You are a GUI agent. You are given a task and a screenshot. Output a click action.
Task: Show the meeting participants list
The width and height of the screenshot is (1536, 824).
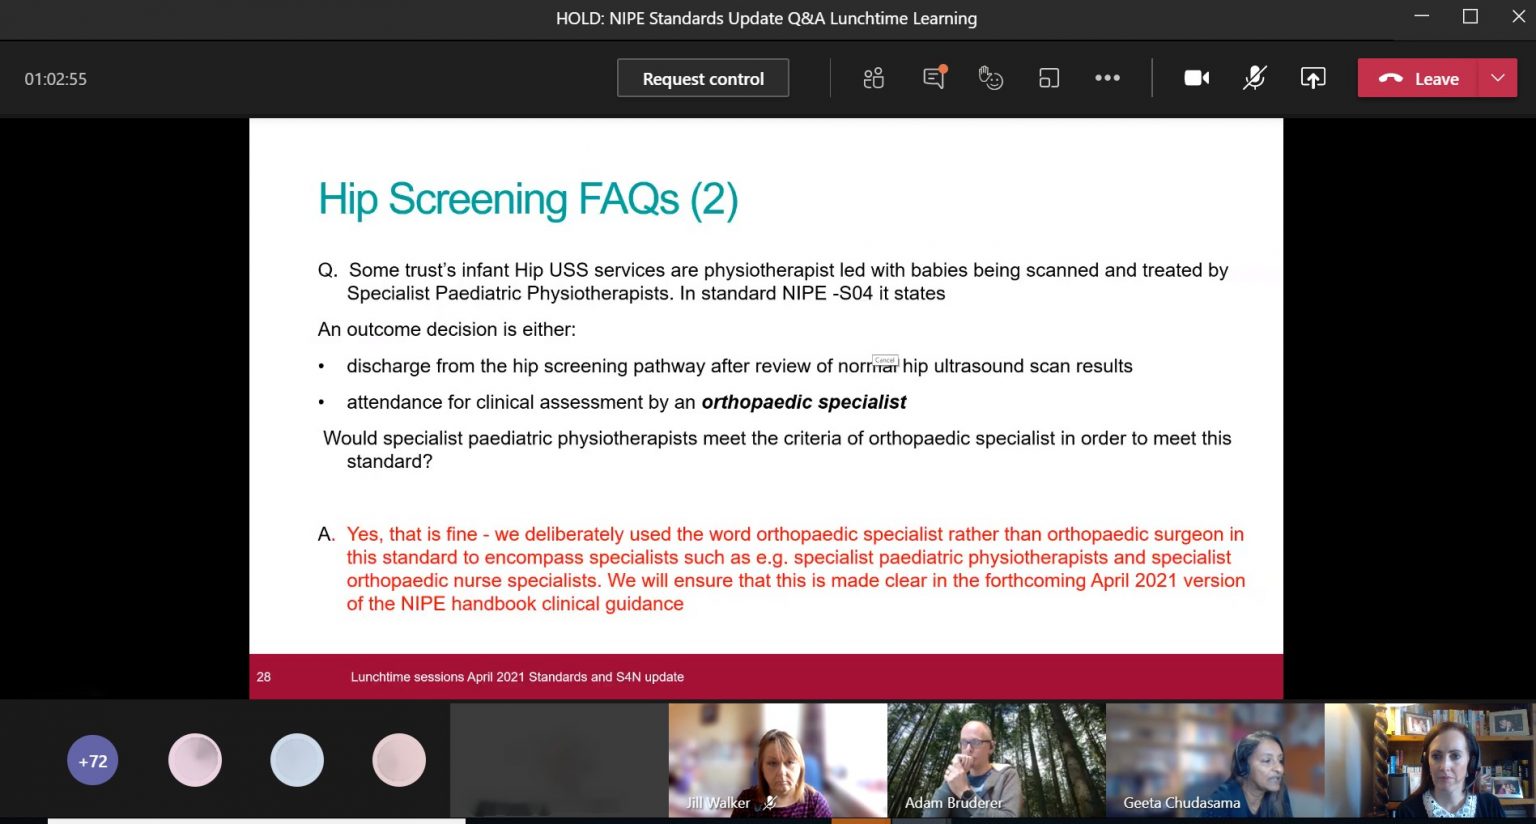[872, 78]
